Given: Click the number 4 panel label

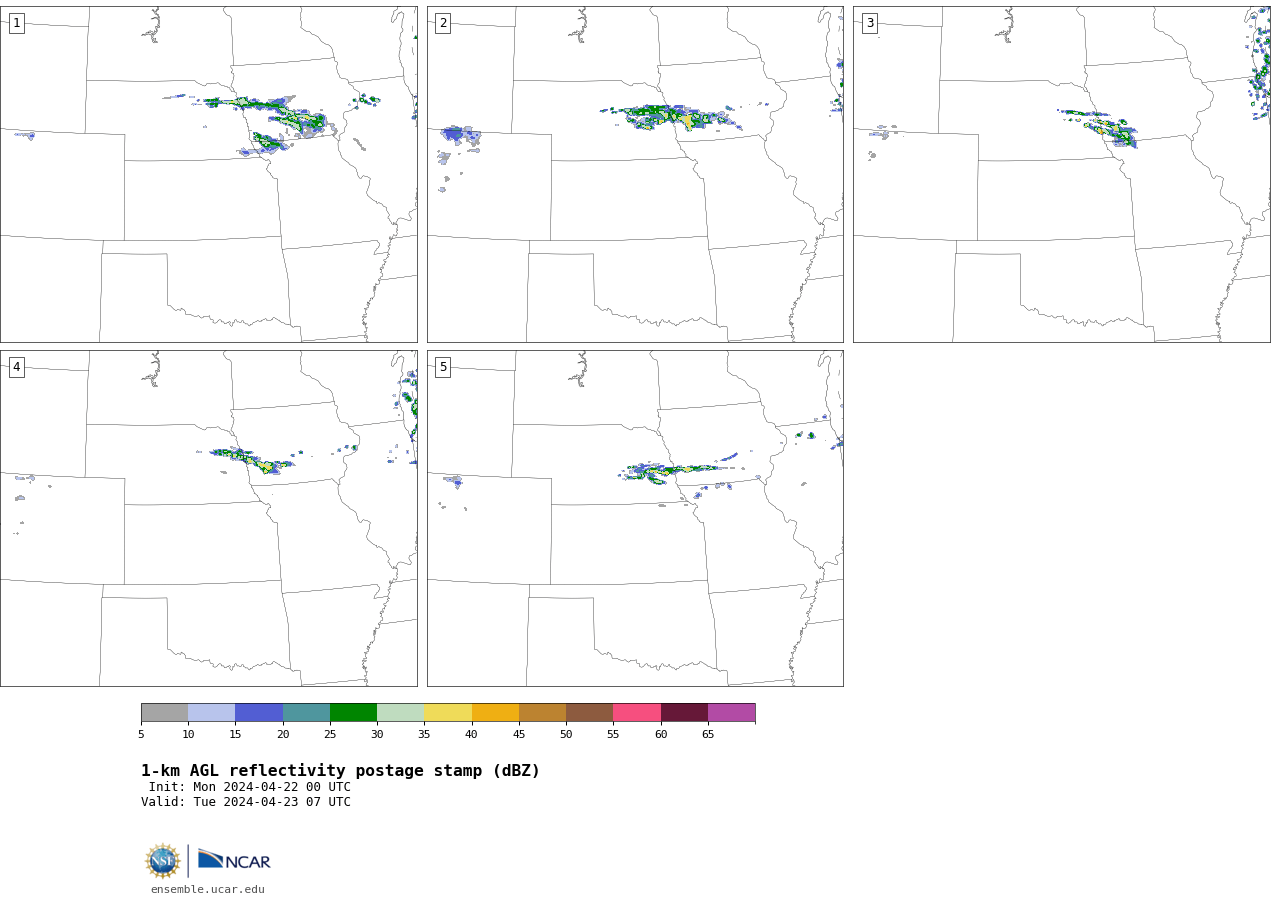Looking at the screenshot, I should (x=16, y=367).
